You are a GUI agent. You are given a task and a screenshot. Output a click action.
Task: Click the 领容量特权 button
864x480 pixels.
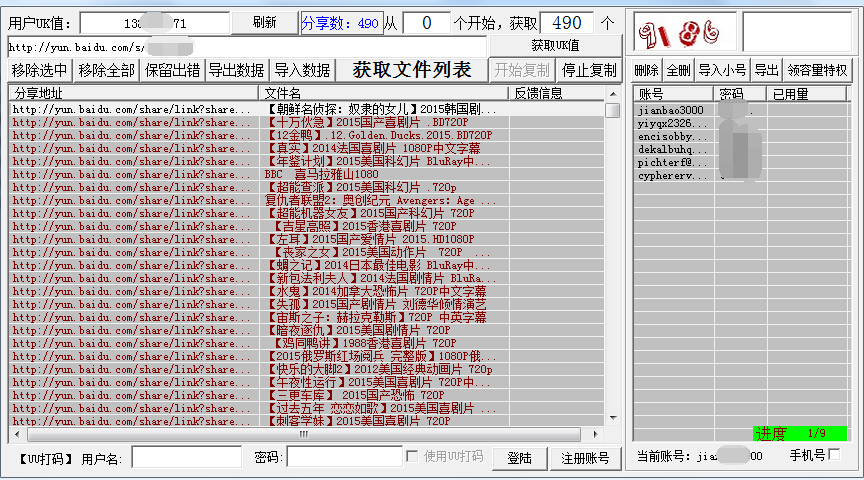817,70
